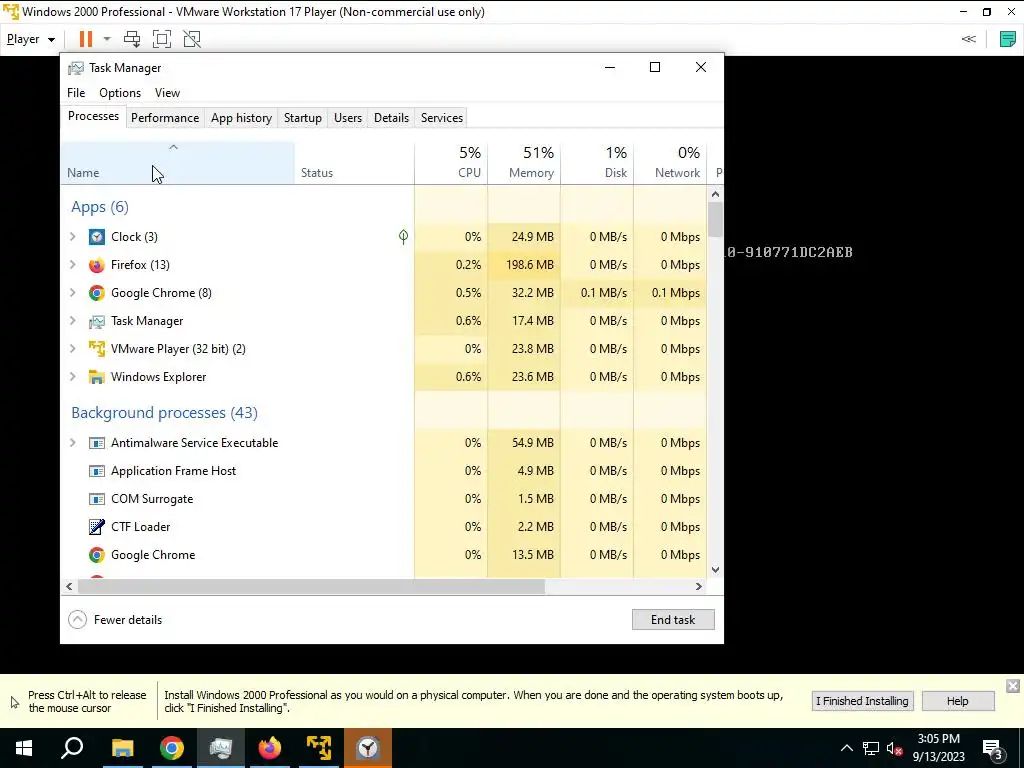
Task: Open taskbar Search magnifier icon
Action: [72, 748]
